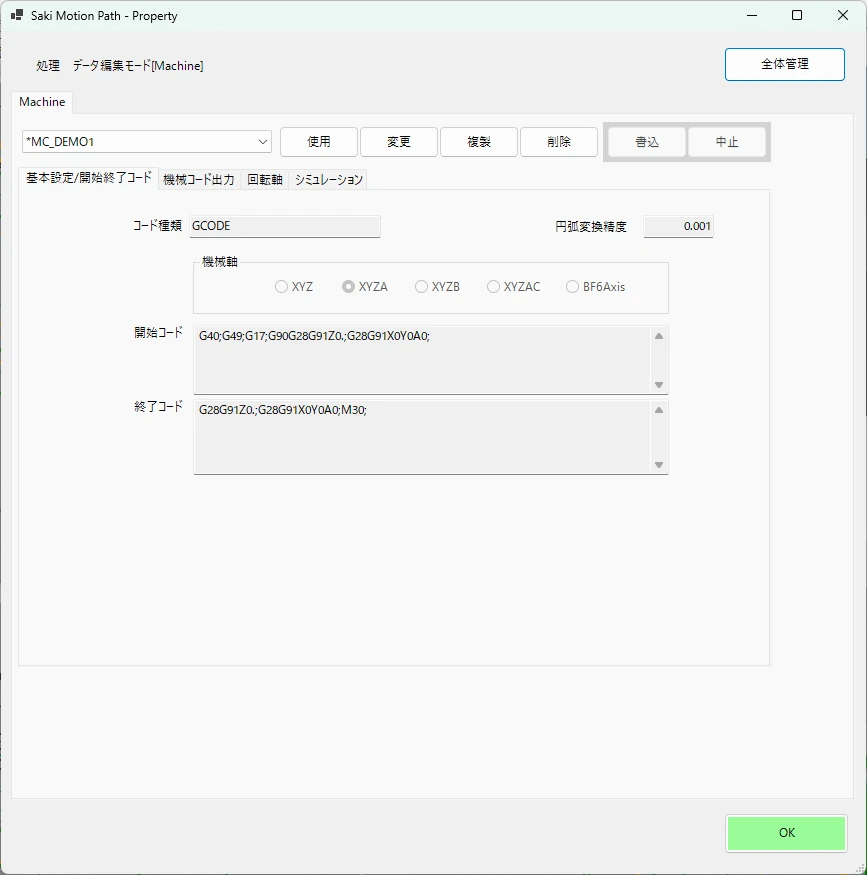The height and width of the screenshot is (875, 867).
Task: Close the Saki Motion Path Property window
Action: [843, 16]
